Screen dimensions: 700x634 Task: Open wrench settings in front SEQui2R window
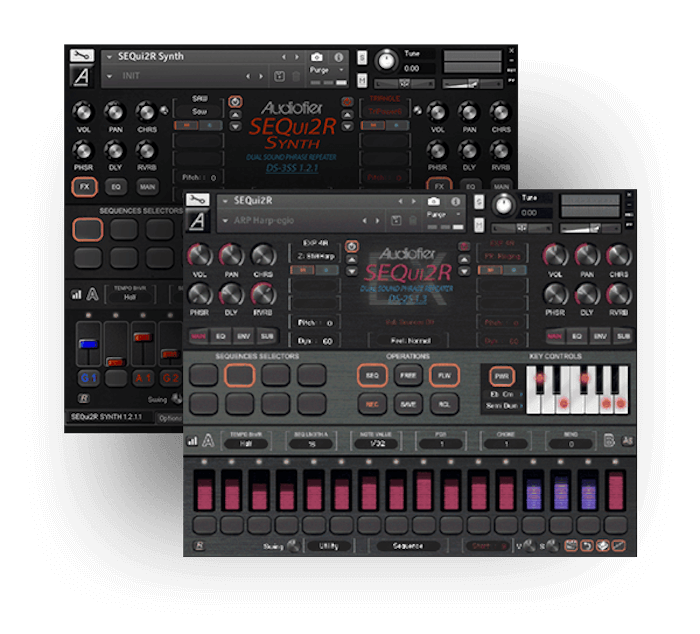coord(197,200)
